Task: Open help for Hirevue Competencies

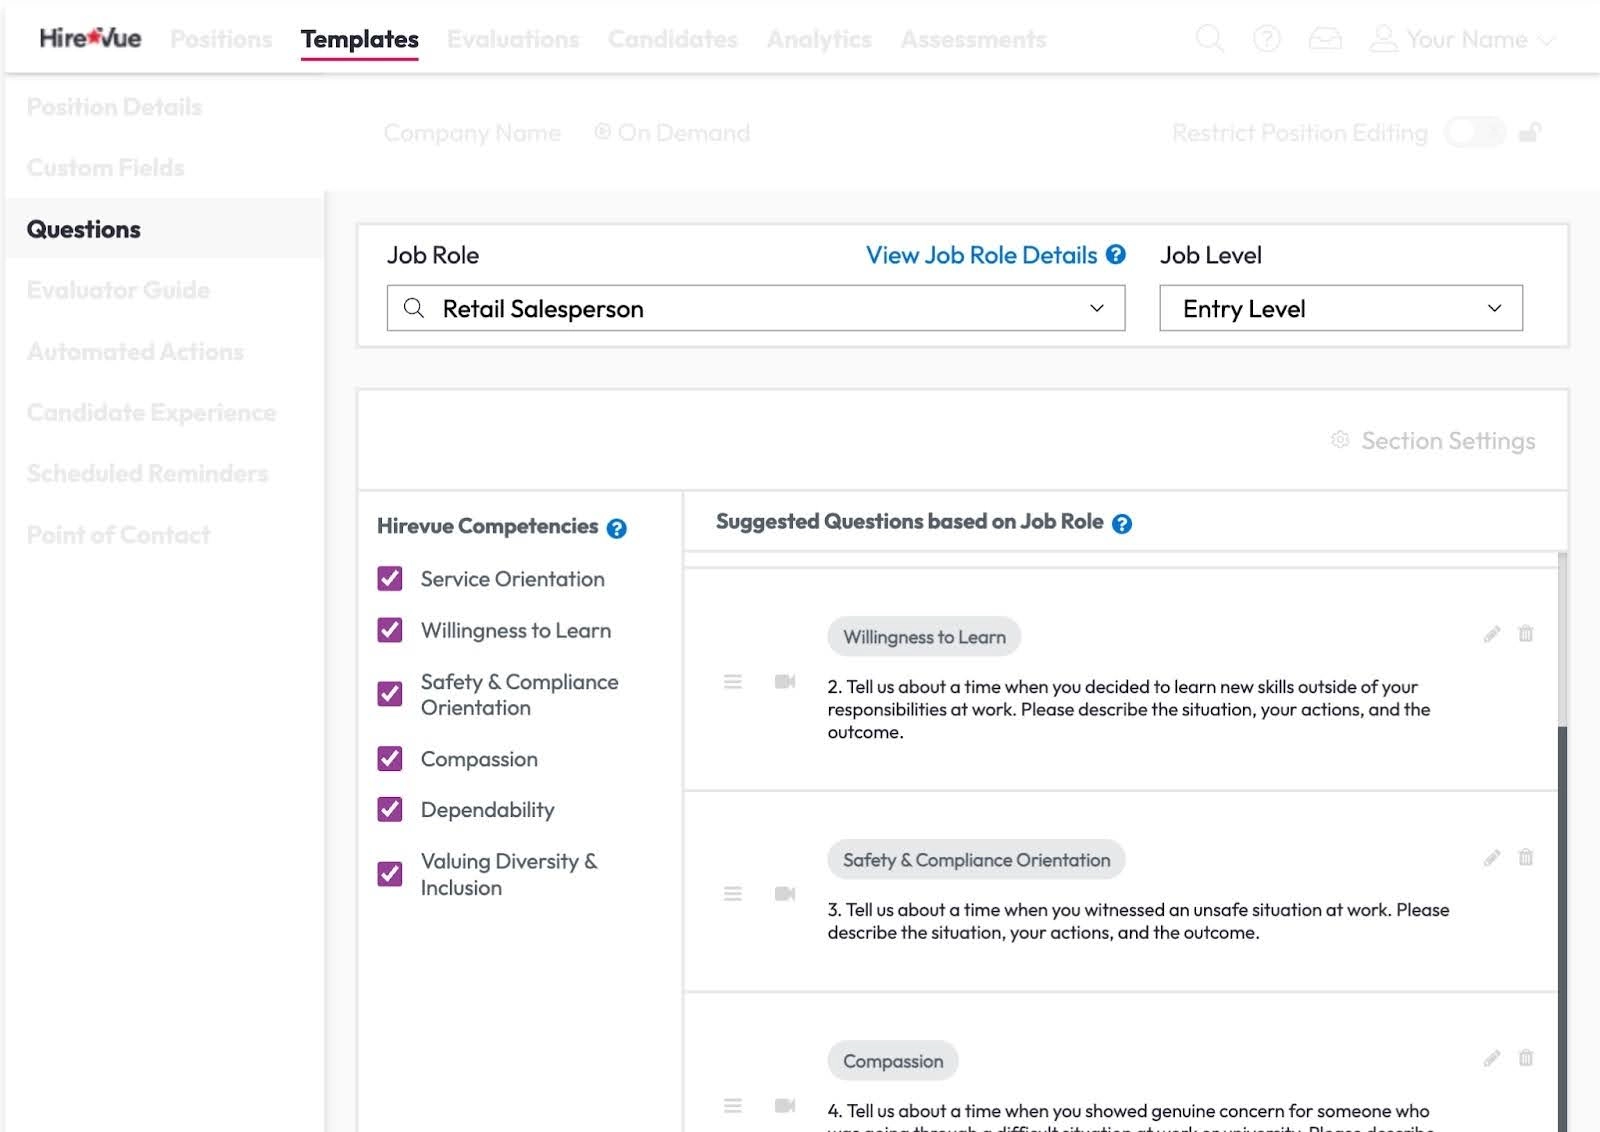Action: point(617,528)
